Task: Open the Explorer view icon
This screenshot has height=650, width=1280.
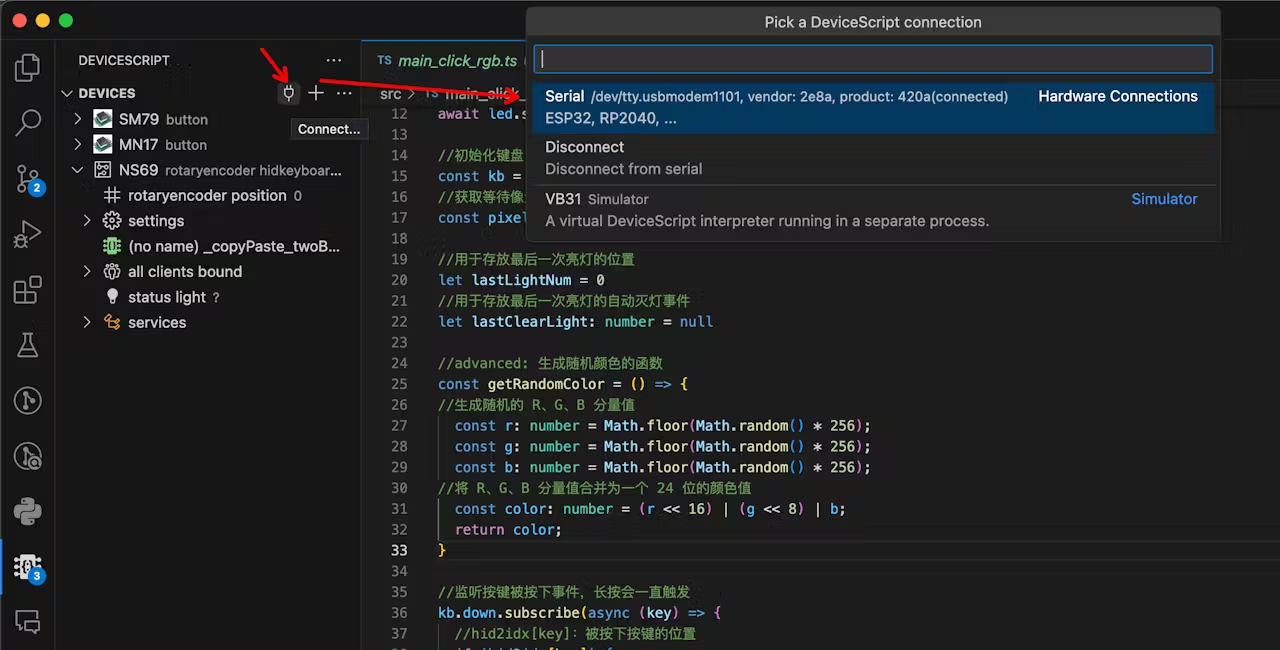Action: (27, 67)
